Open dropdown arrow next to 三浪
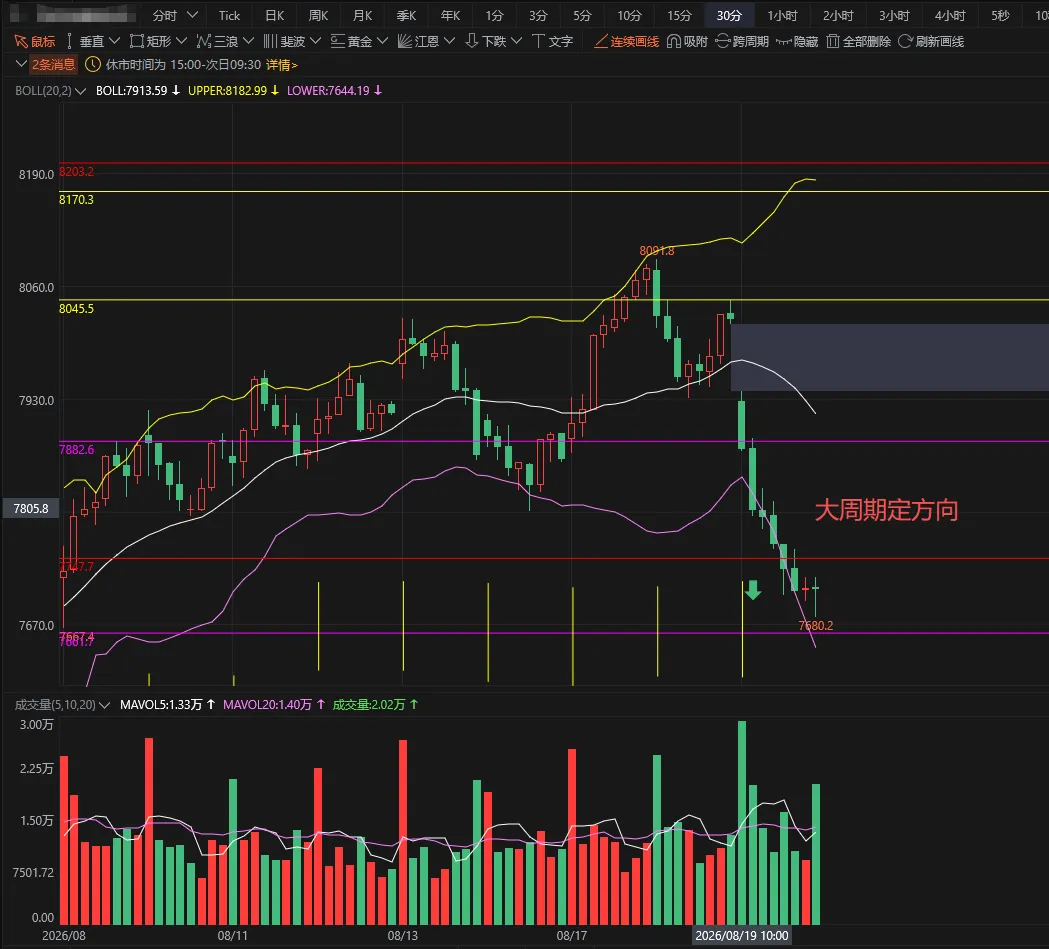Viewport: 1049px width, 949px height. coord(248,41)
